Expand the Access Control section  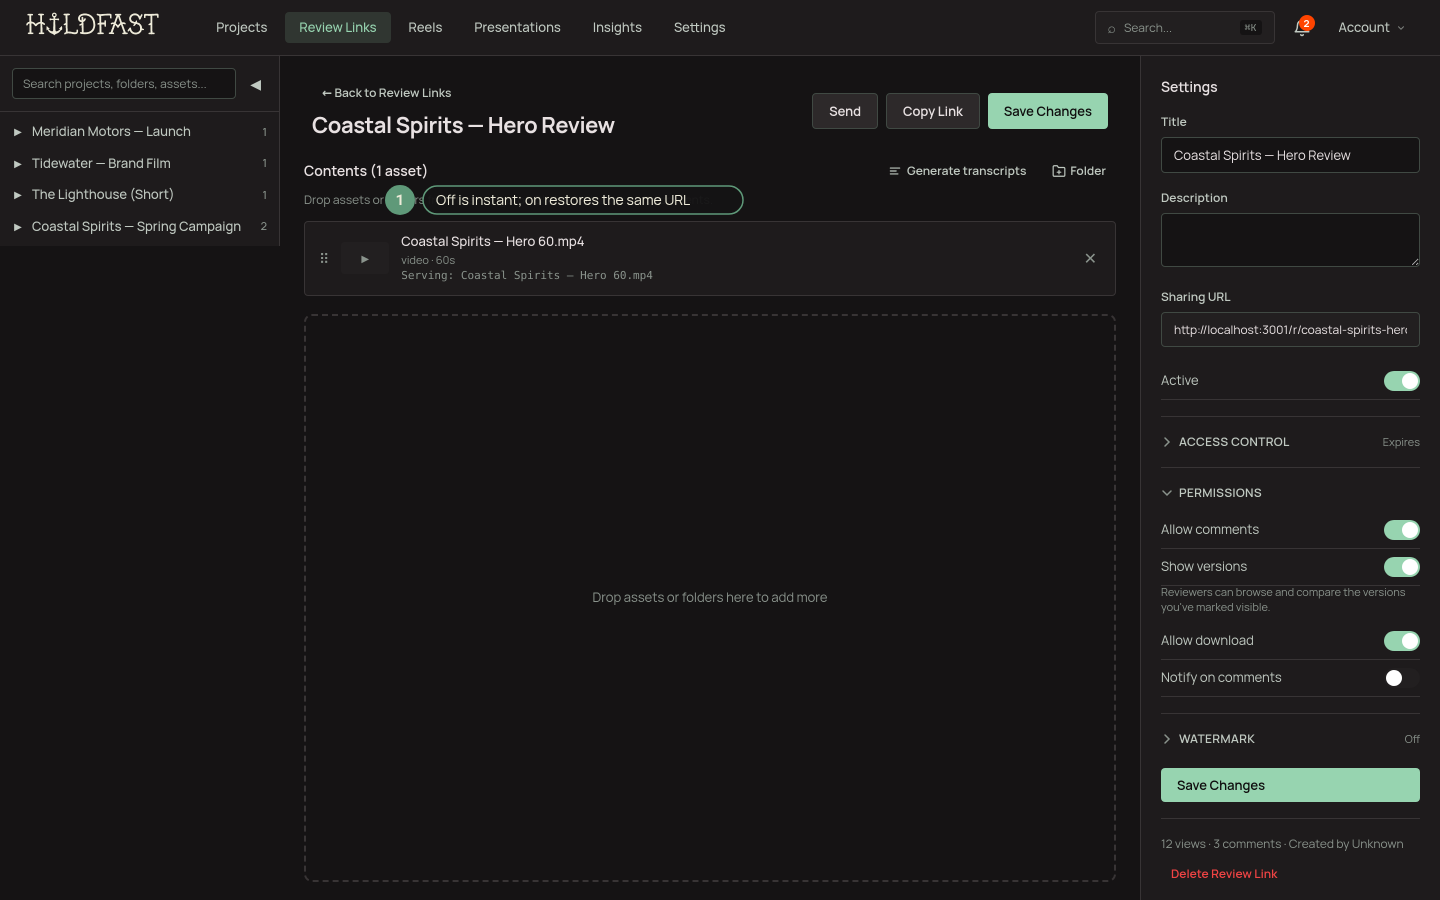pyautogui.click(x=1290, y=442)
